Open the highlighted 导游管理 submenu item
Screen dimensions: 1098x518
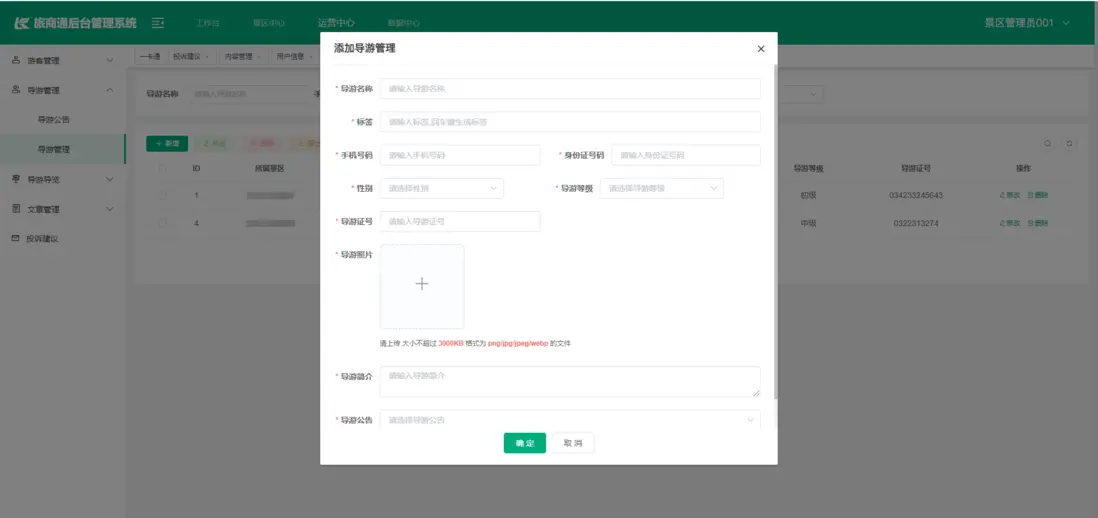point(62,149)
